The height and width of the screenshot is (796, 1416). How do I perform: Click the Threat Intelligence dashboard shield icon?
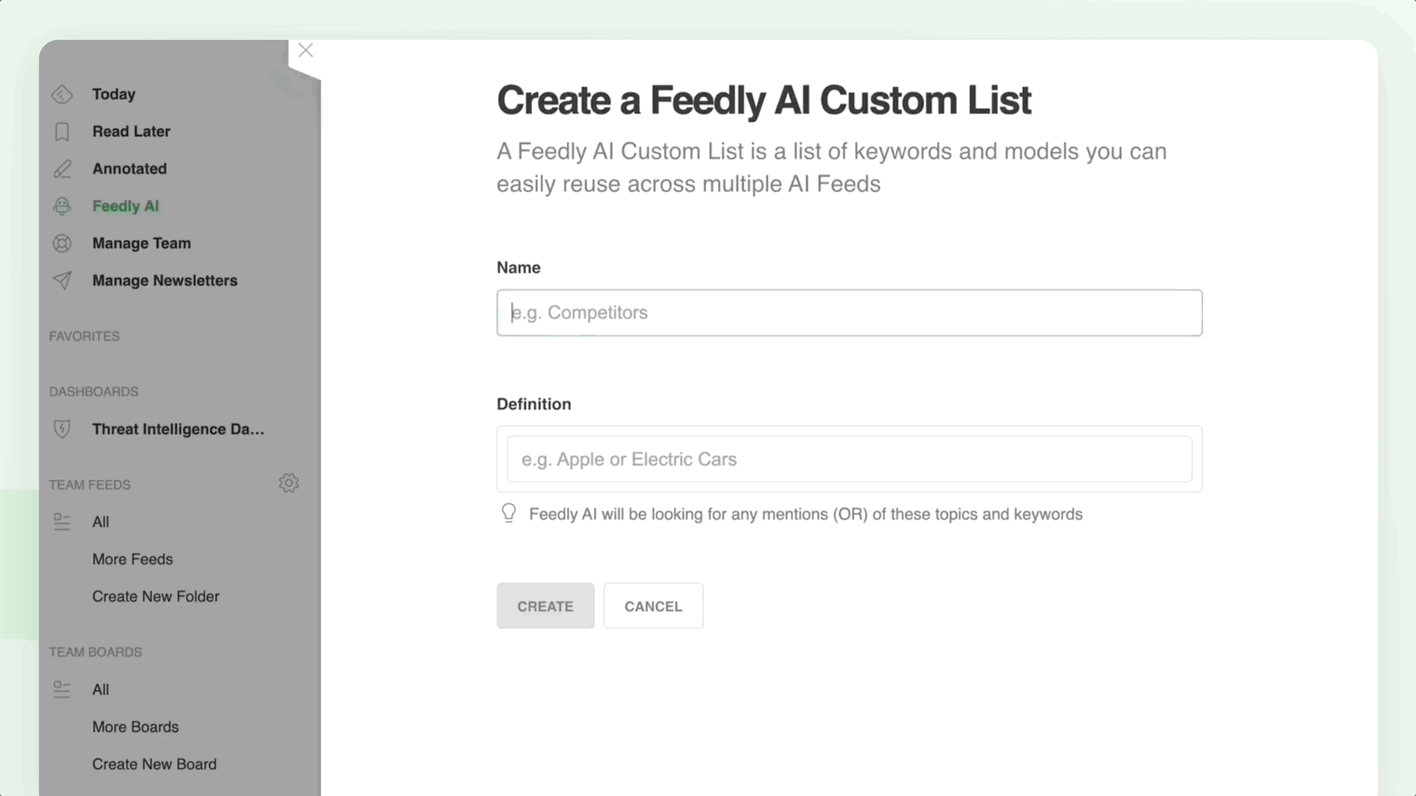click(x=62, y=429)
